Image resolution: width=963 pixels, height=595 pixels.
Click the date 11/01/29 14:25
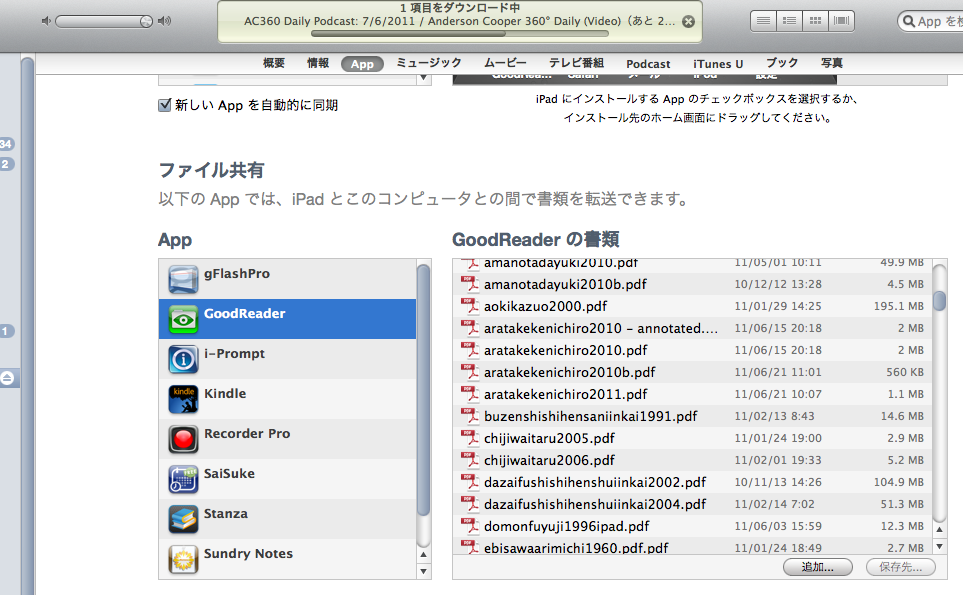point(778,306)
